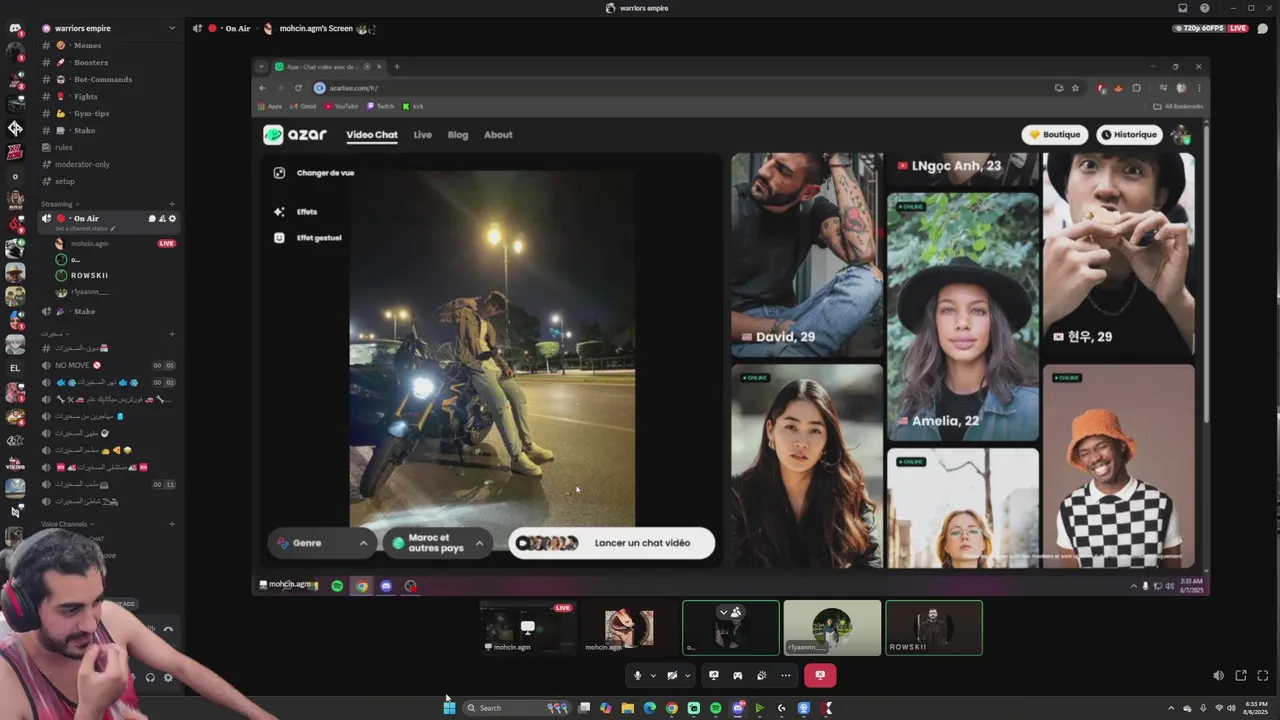The height and width of the screenshot is (720, 1280).
Task: Open YouTube bookmark in streamed browser
Action: [341, 106]
